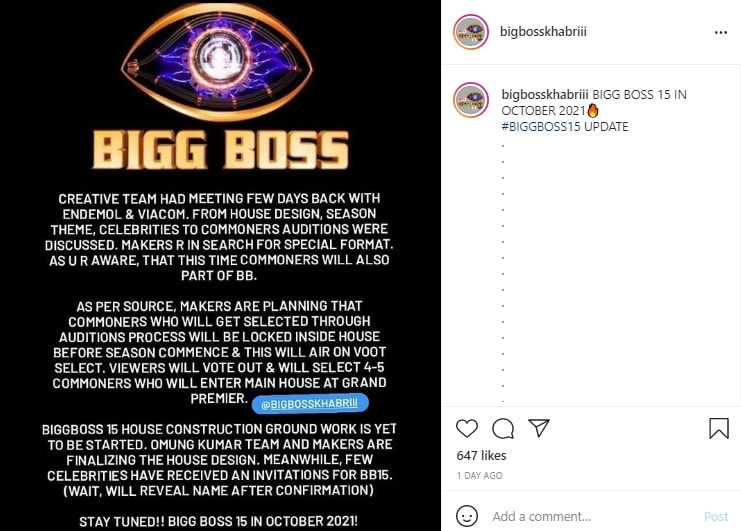Click the Stay Tuned October 2021 line
This screenshot has width=741, height=531.
tap(218, 521)
